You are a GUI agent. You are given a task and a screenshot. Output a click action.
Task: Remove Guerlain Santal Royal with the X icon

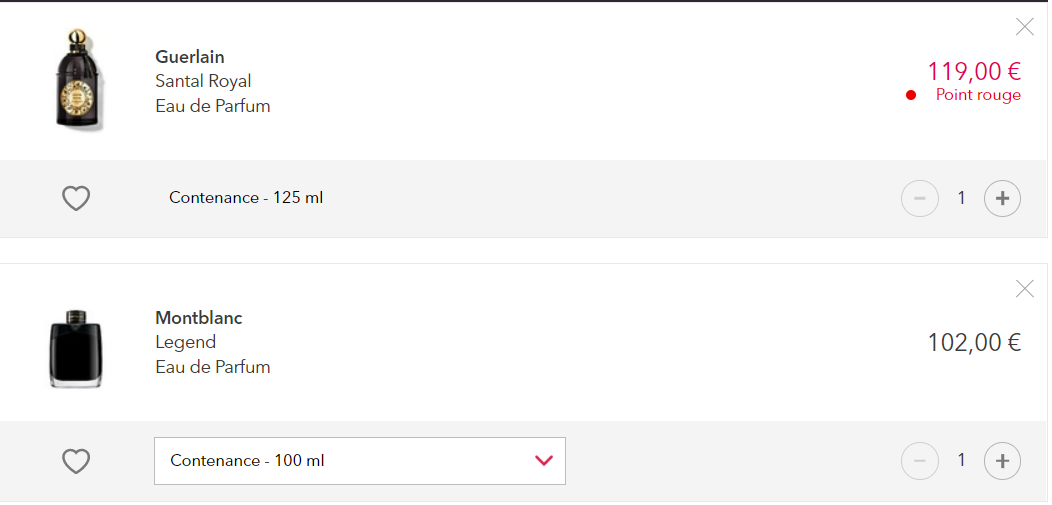(1024, 27)
